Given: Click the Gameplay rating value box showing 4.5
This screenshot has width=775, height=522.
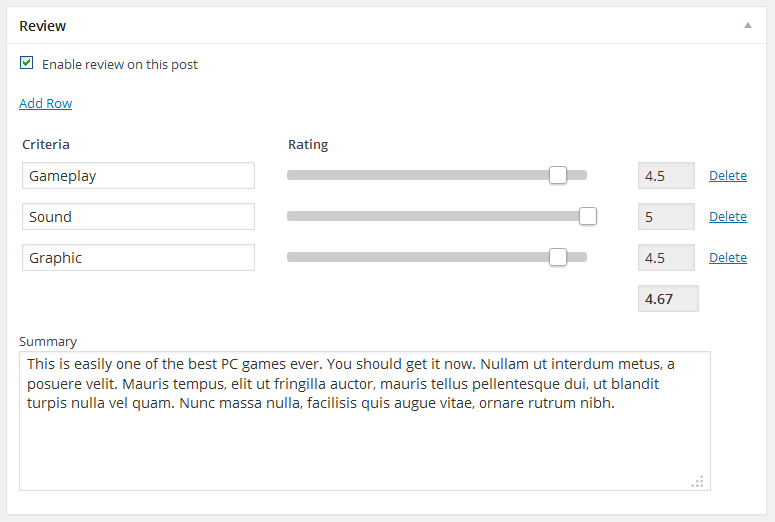Looking at the screenshot, I should tap(666, 176).
